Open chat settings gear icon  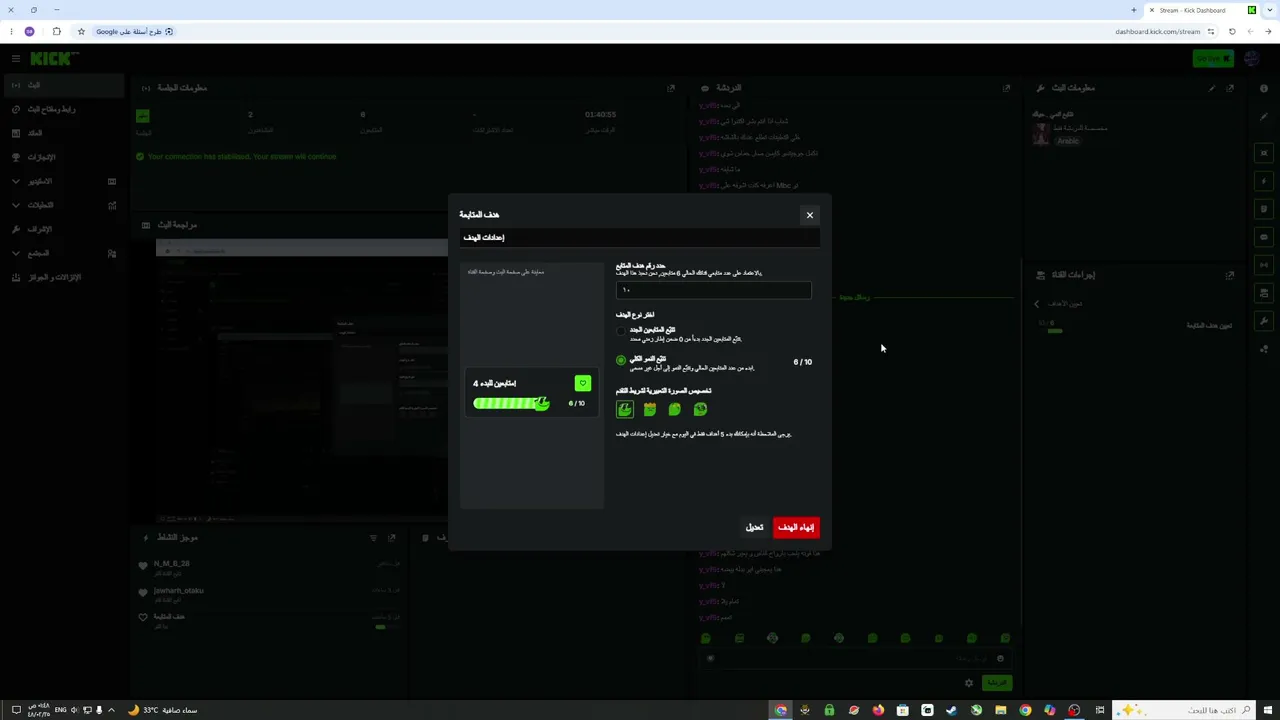coord(968,683)
